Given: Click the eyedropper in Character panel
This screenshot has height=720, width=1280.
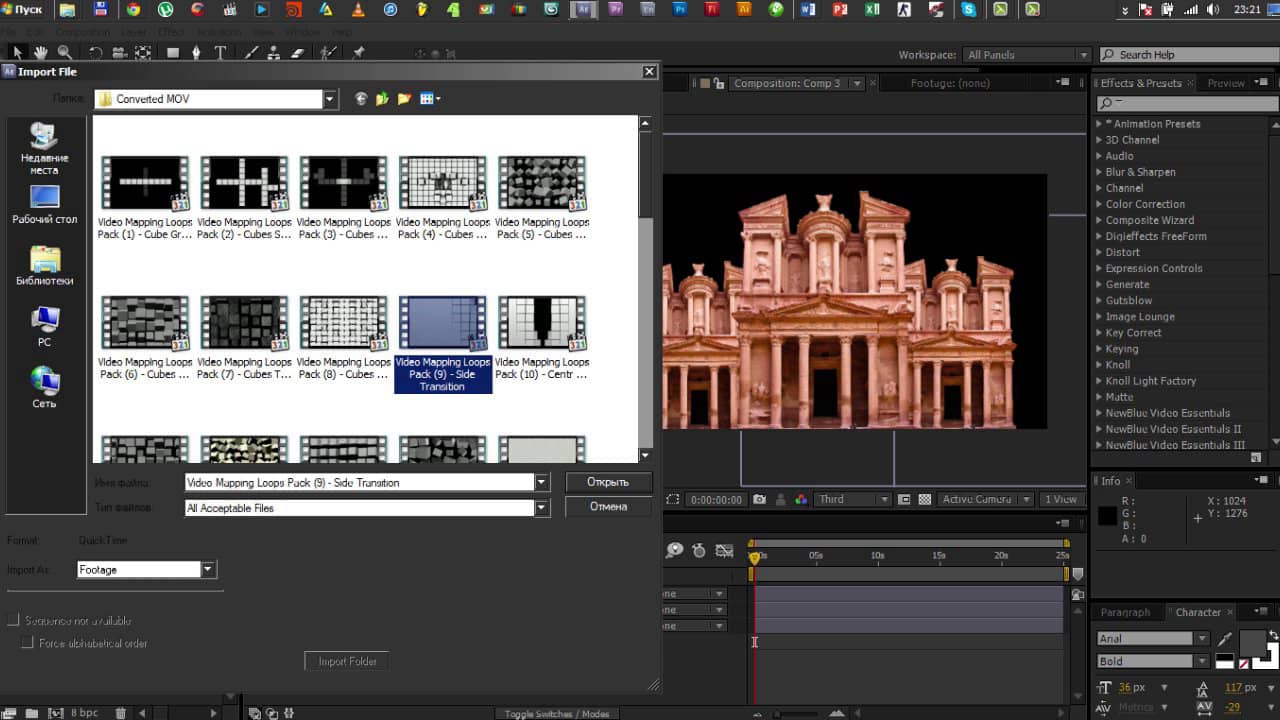Looking at the screenshot, I should [1225, 639].
